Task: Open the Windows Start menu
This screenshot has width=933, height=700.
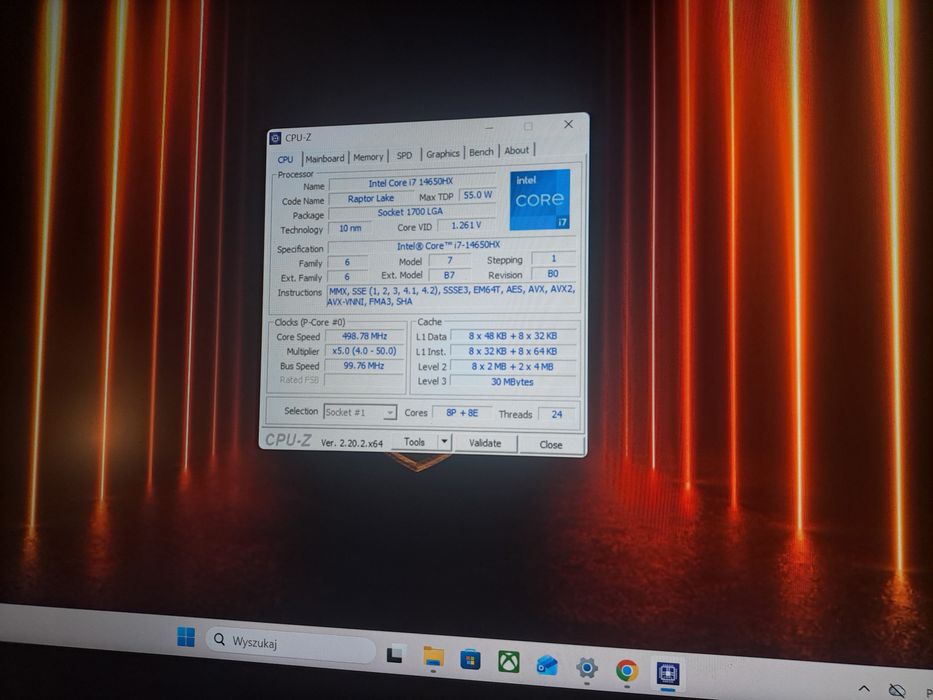Action: [186, 636]
